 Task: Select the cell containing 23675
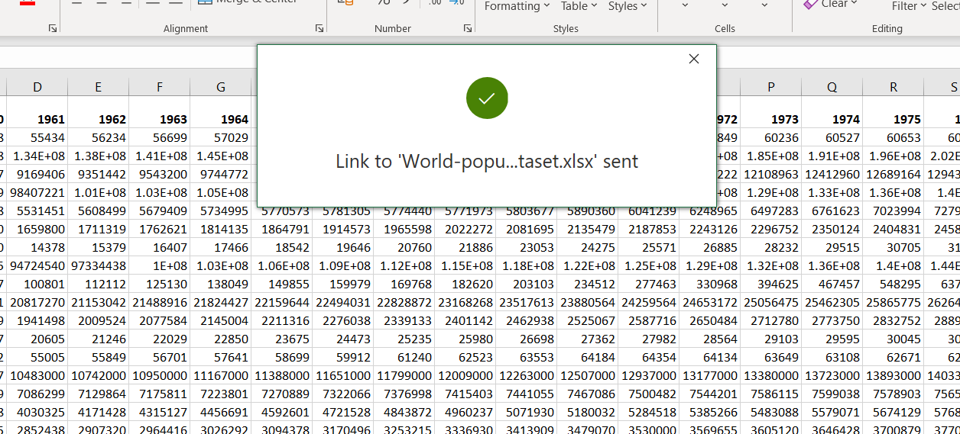point(282,340)
